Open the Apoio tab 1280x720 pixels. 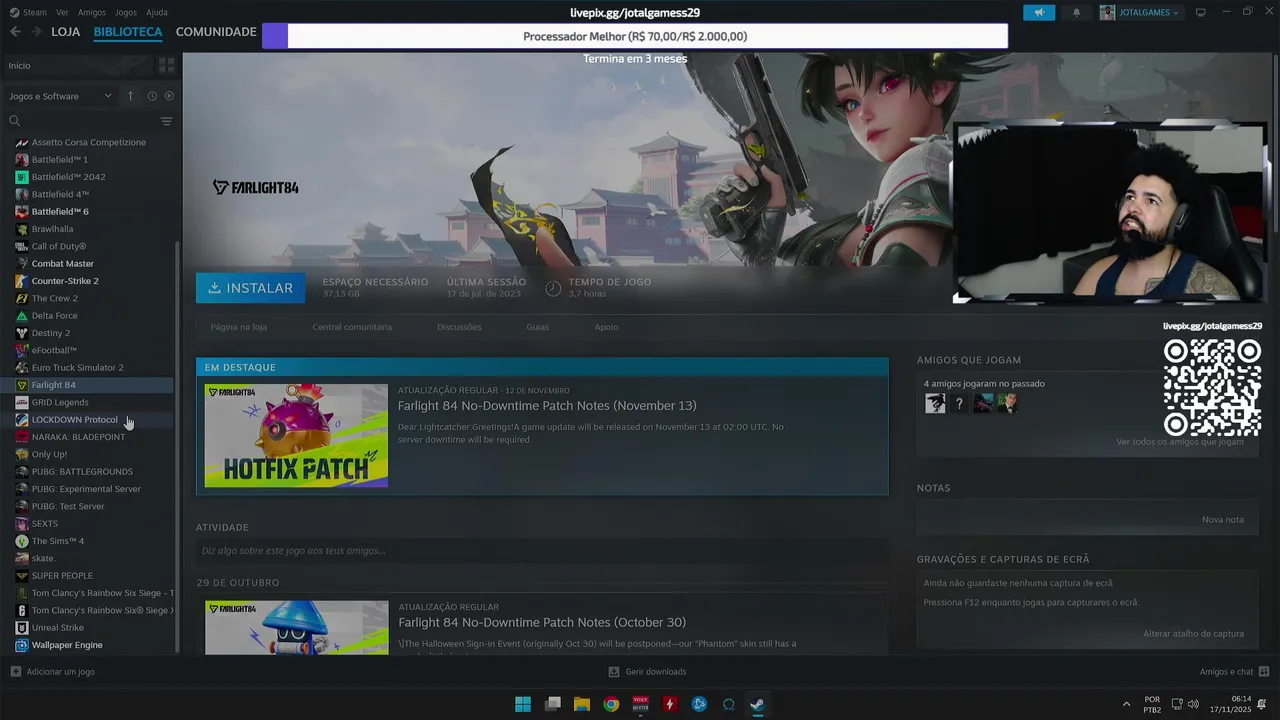coord(606,327)
